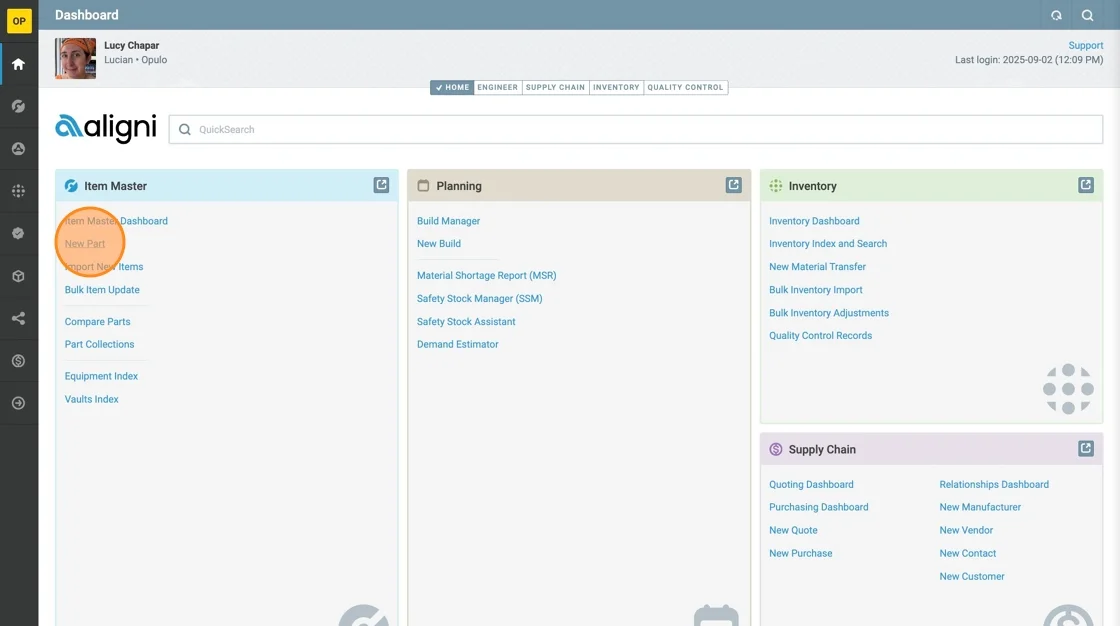The image size is (1120, 626).
Task: Click the sidebar dollar-sign Supply Chain icon
Action: click(x=18, y=361)
